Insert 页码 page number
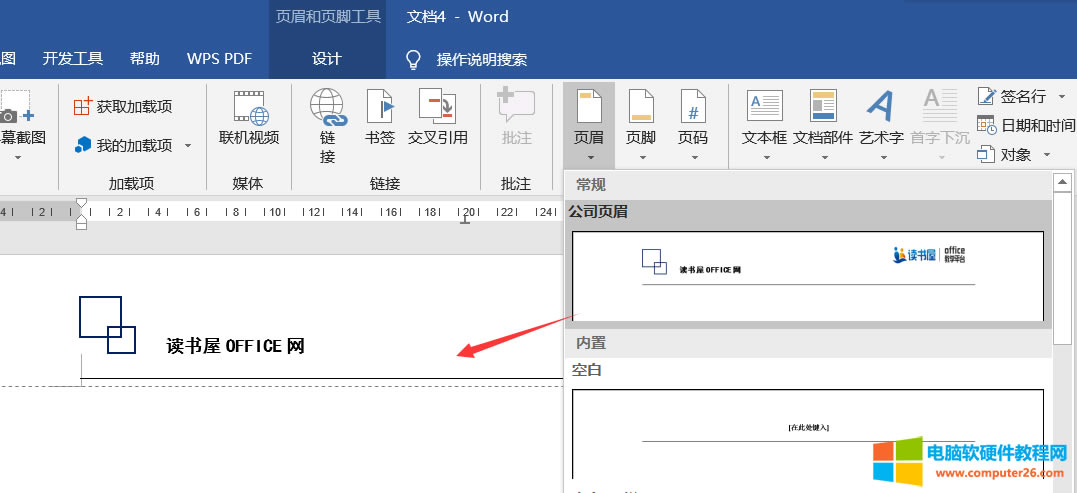Screen dimensions: 1077x493 pos(692,118)
